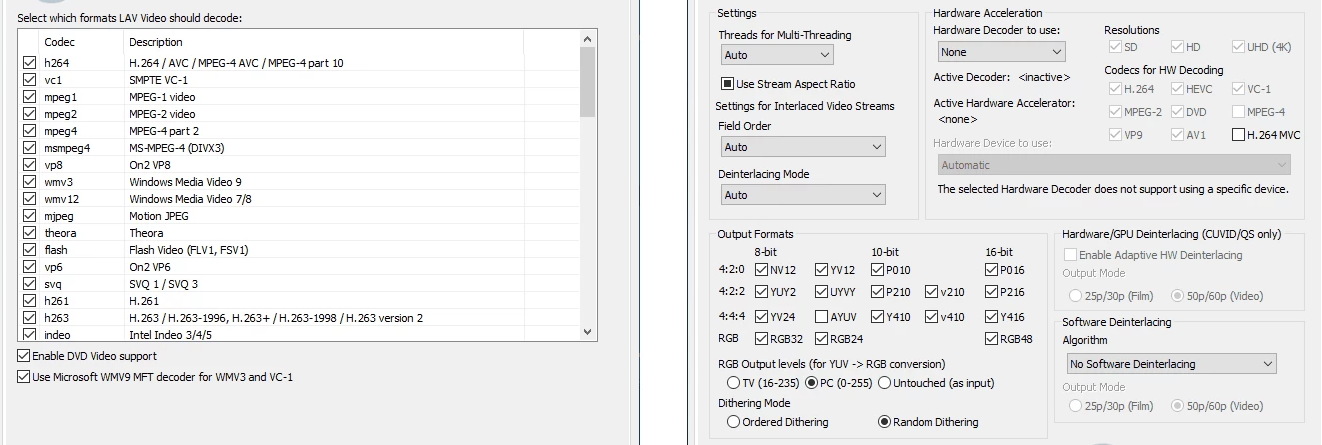
Task: Uncheck the mpeg4 codec row
Action: pos(29,131)
